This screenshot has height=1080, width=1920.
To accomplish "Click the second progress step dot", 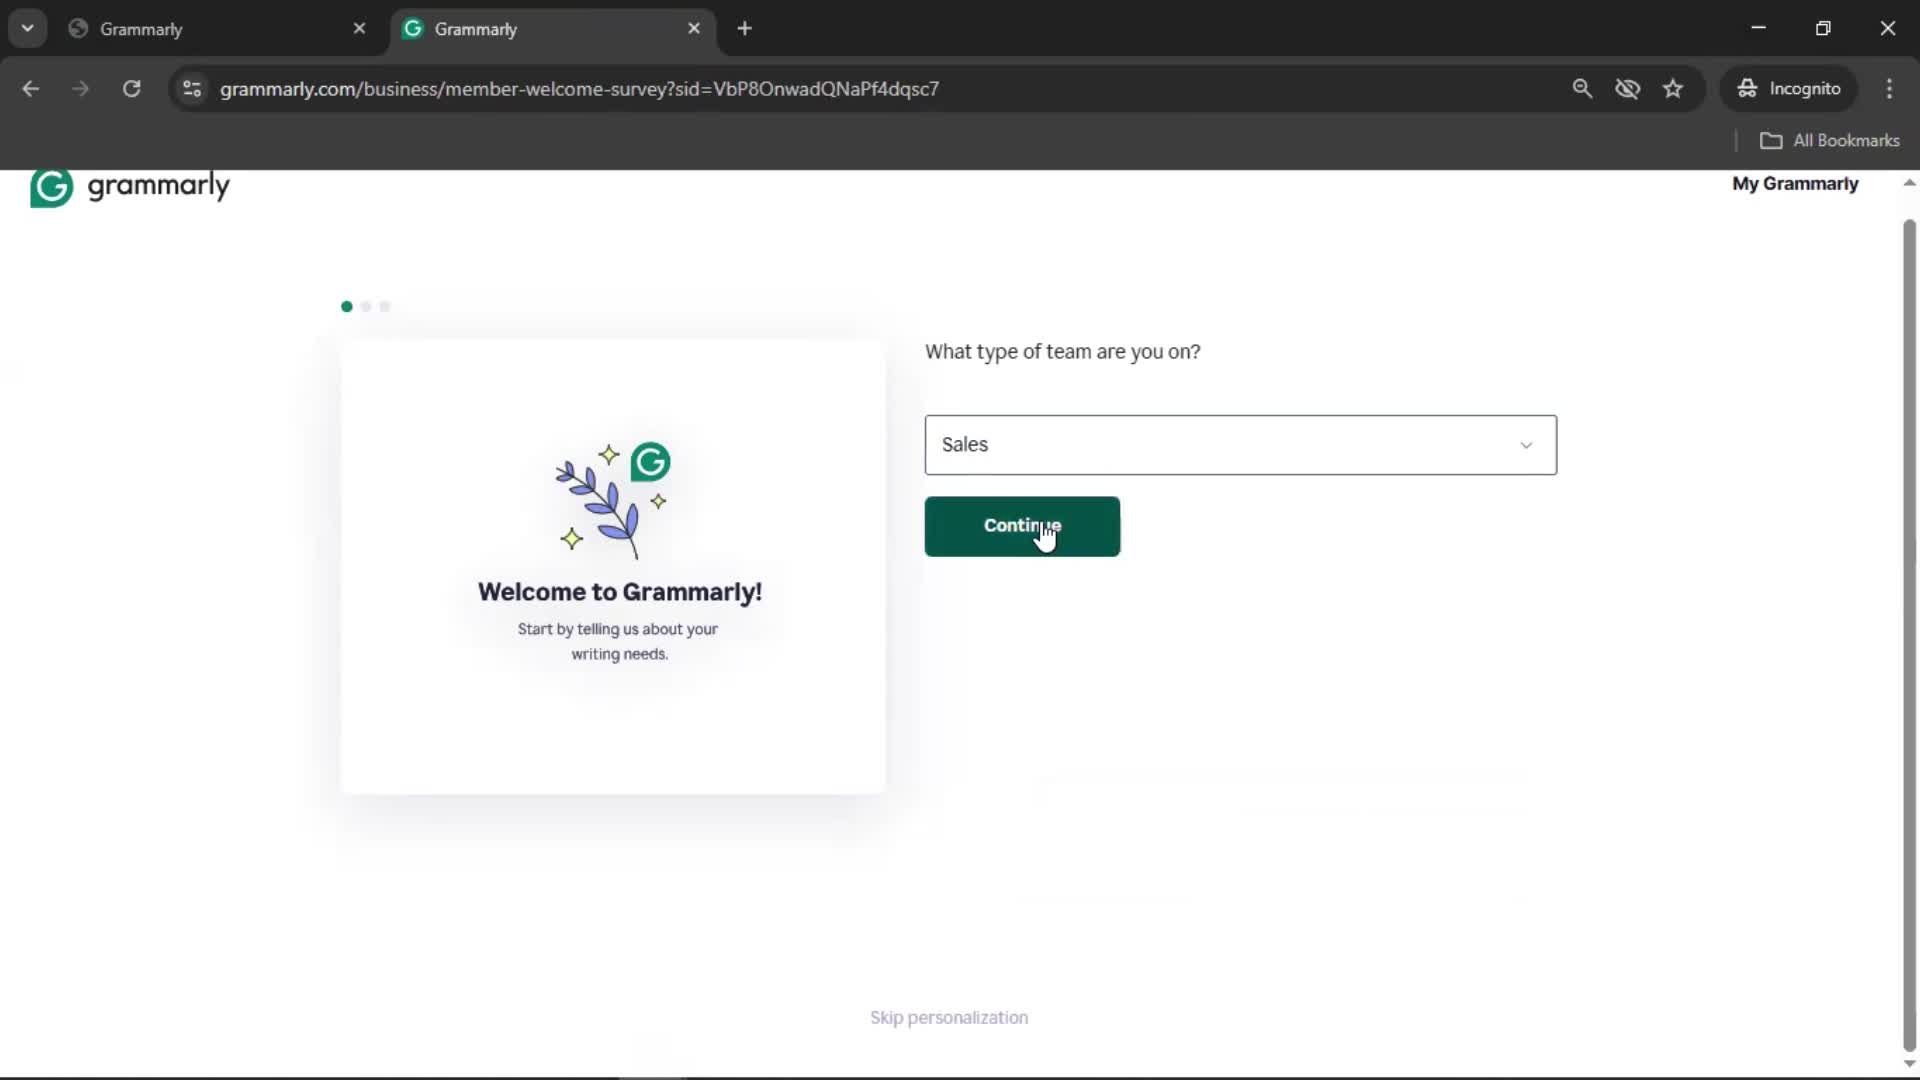I will 366,307.
